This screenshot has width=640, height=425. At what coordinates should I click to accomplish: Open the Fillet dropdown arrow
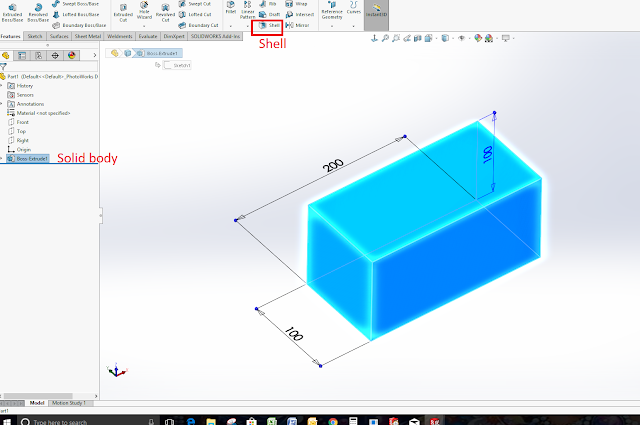[231, 26]
